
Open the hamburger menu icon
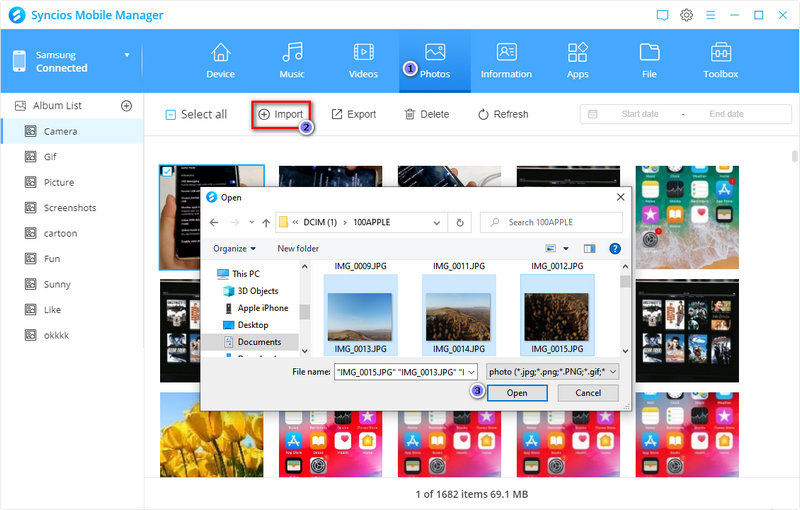[x=710, y=15]
